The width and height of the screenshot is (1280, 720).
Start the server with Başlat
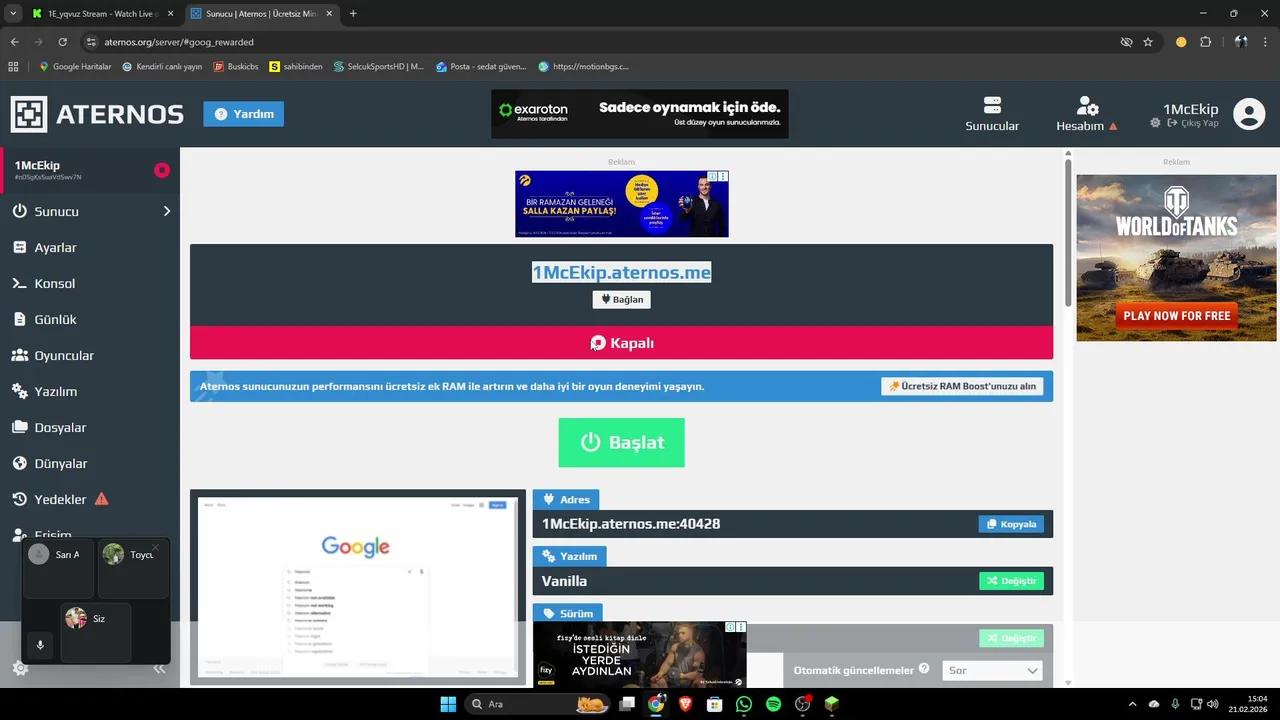pyautogui.click(x=621, y=442)
